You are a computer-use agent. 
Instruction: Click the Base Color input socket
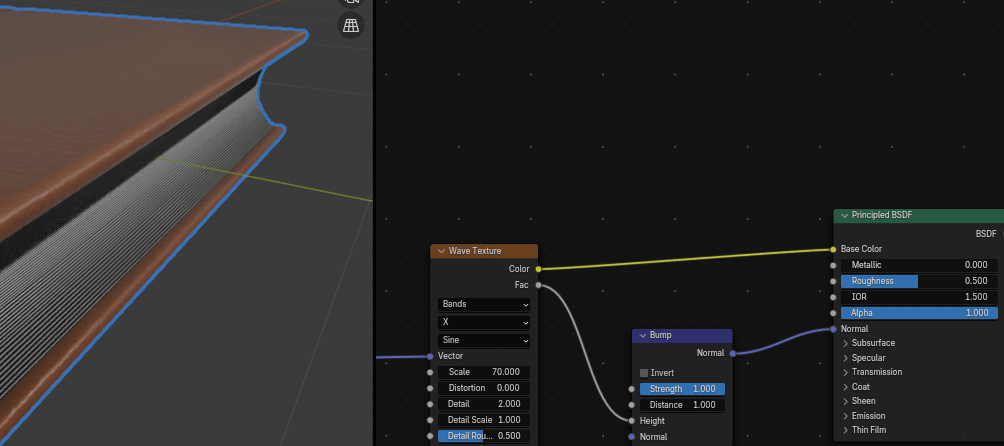(x=833, y=249)
